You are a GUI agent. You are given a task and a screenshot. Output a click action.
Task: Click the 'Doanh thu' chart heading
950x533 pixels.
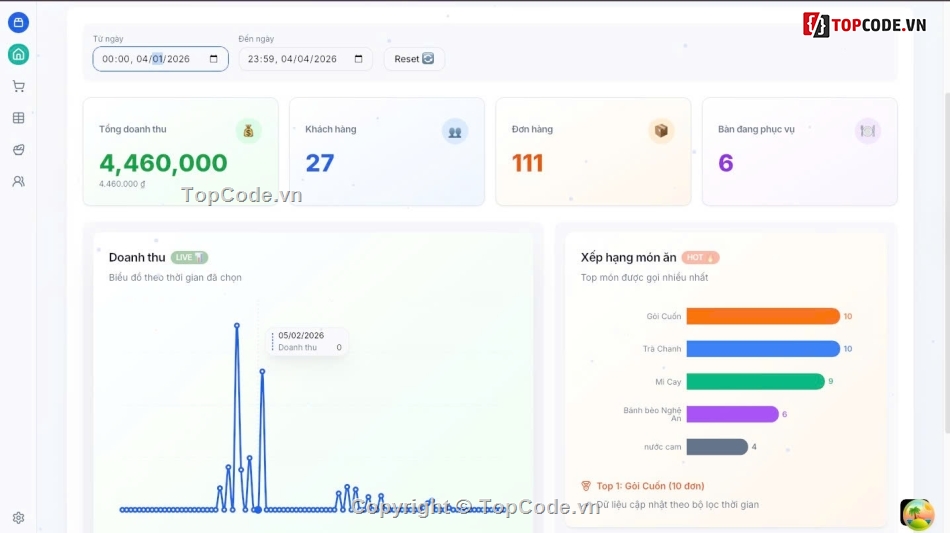point(137,257)
